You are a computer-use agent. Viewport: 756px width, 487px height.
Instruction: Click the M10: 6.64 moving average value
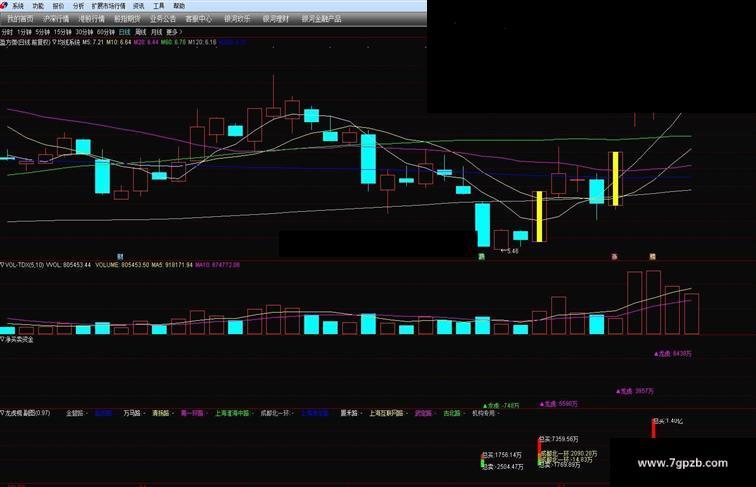119,42
